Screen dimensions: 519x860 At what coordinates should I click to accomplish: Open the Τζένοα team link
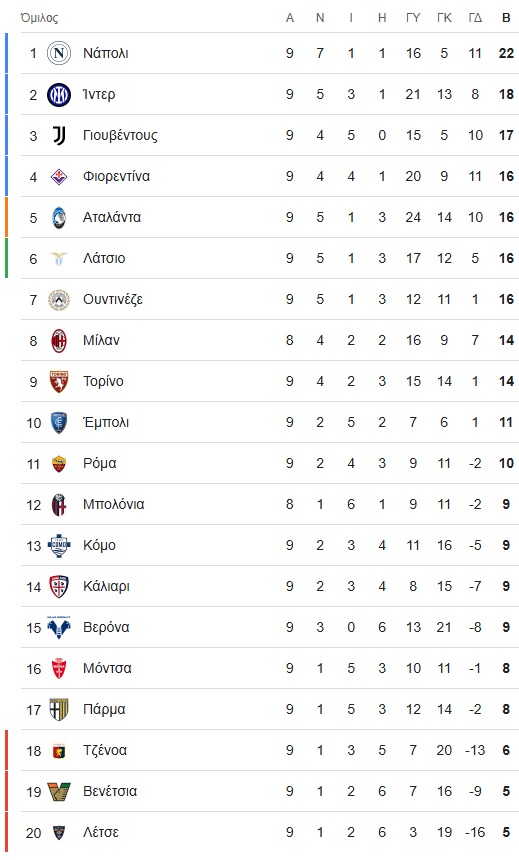pyautogui.click(x=105, y=750)
